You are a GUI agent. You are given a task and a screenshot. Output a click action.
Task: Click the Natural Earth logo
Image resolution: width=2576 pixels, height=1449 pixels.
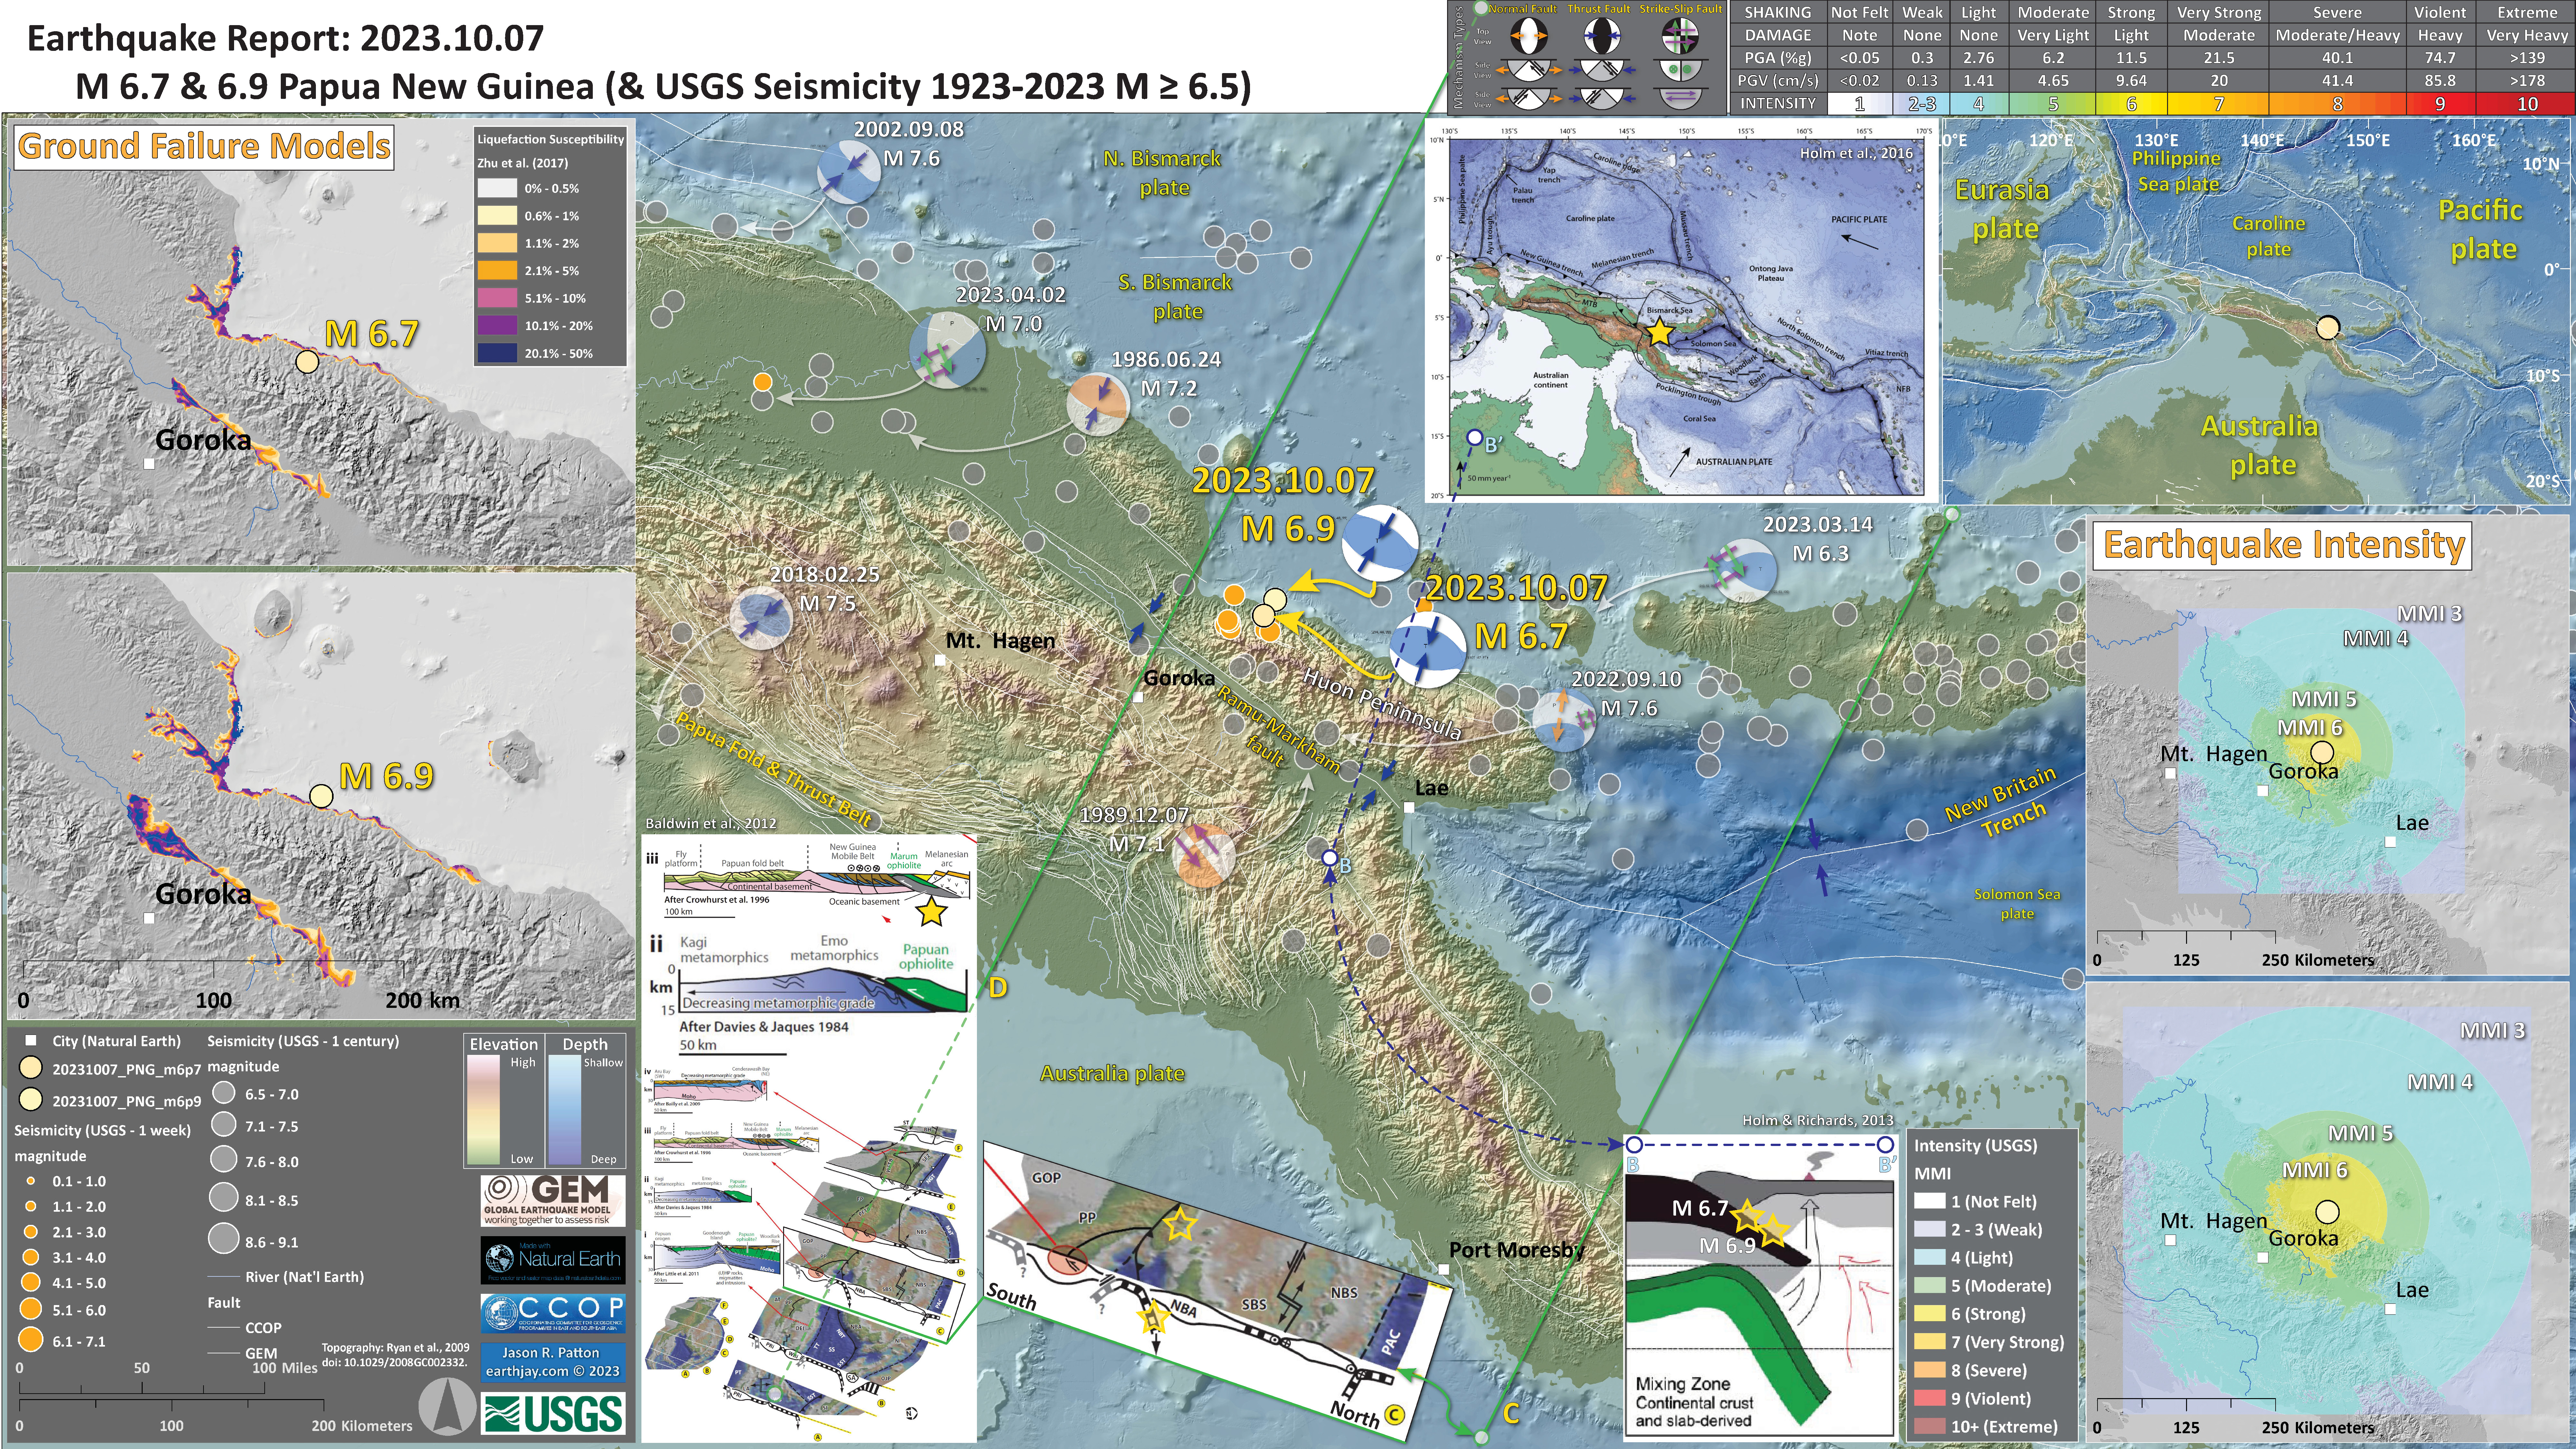pyautogui.click(x=553, y=1260)
